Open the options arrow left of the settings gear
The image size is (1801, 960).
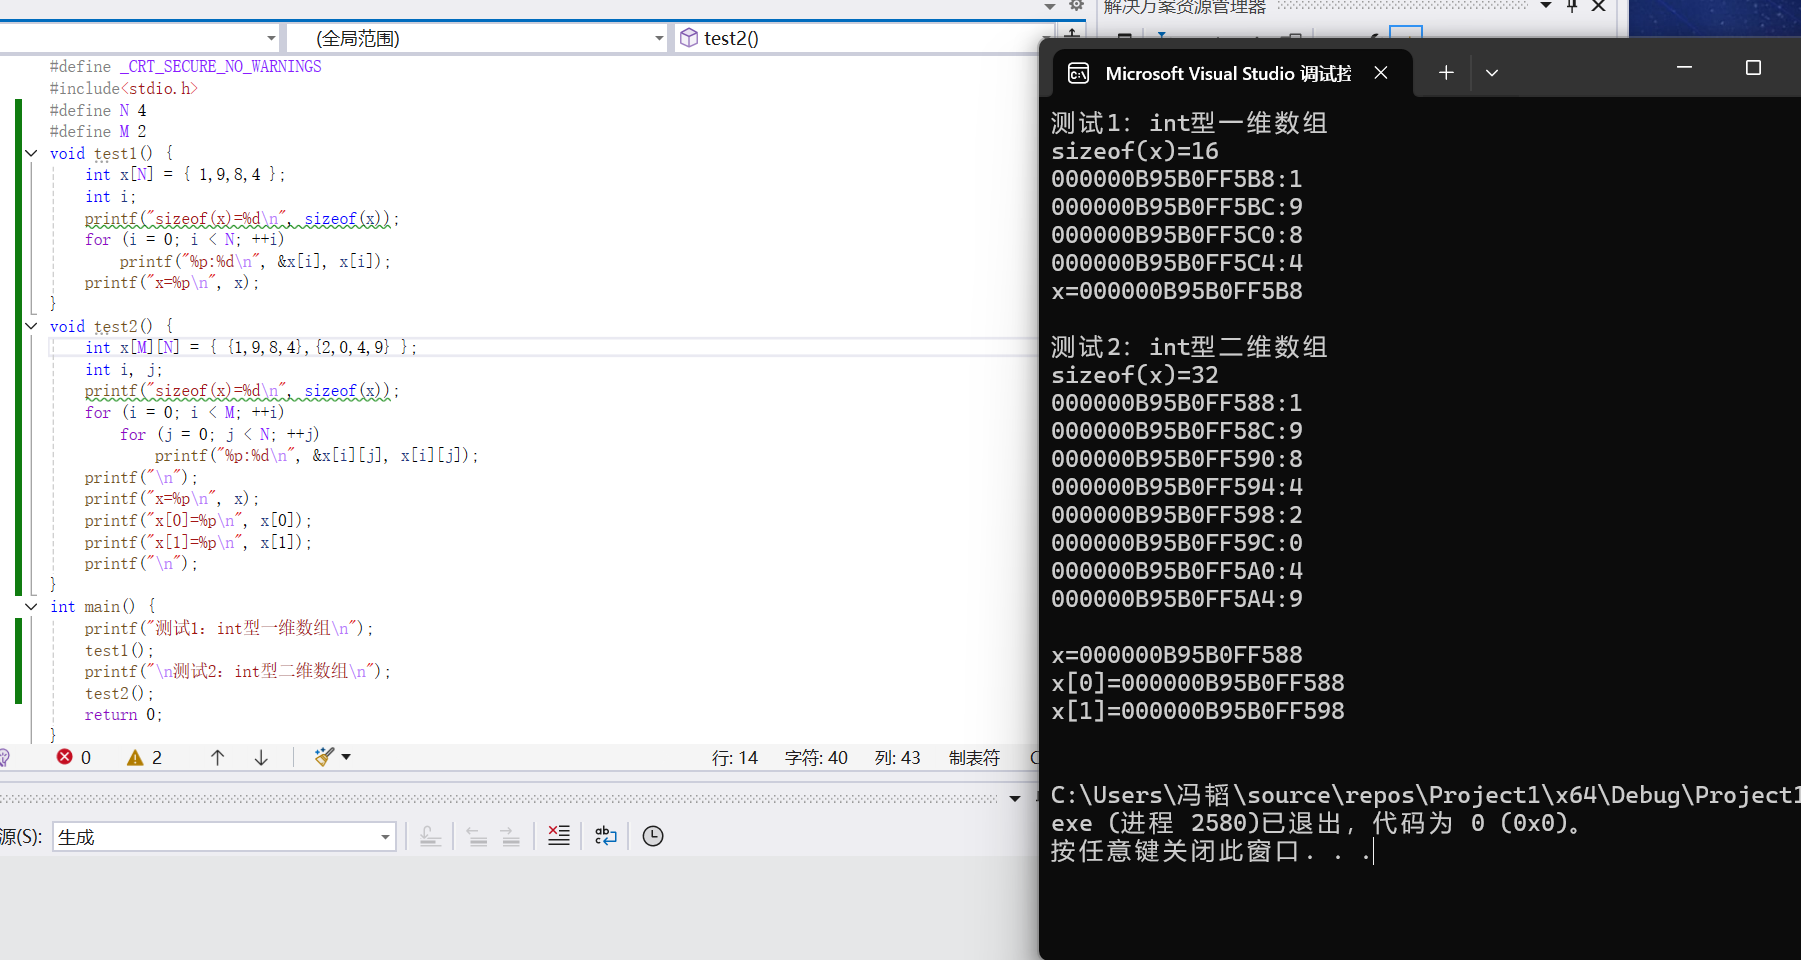click(x=1050, y=6)
